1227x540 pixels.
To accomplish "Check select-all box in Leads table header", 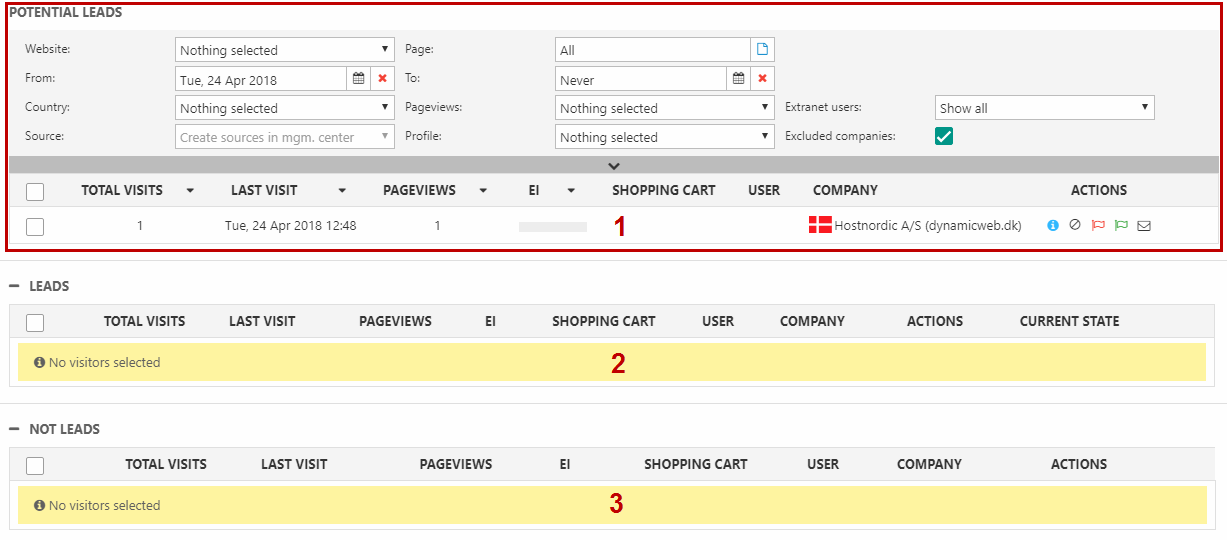I will (x=35, y=322).
